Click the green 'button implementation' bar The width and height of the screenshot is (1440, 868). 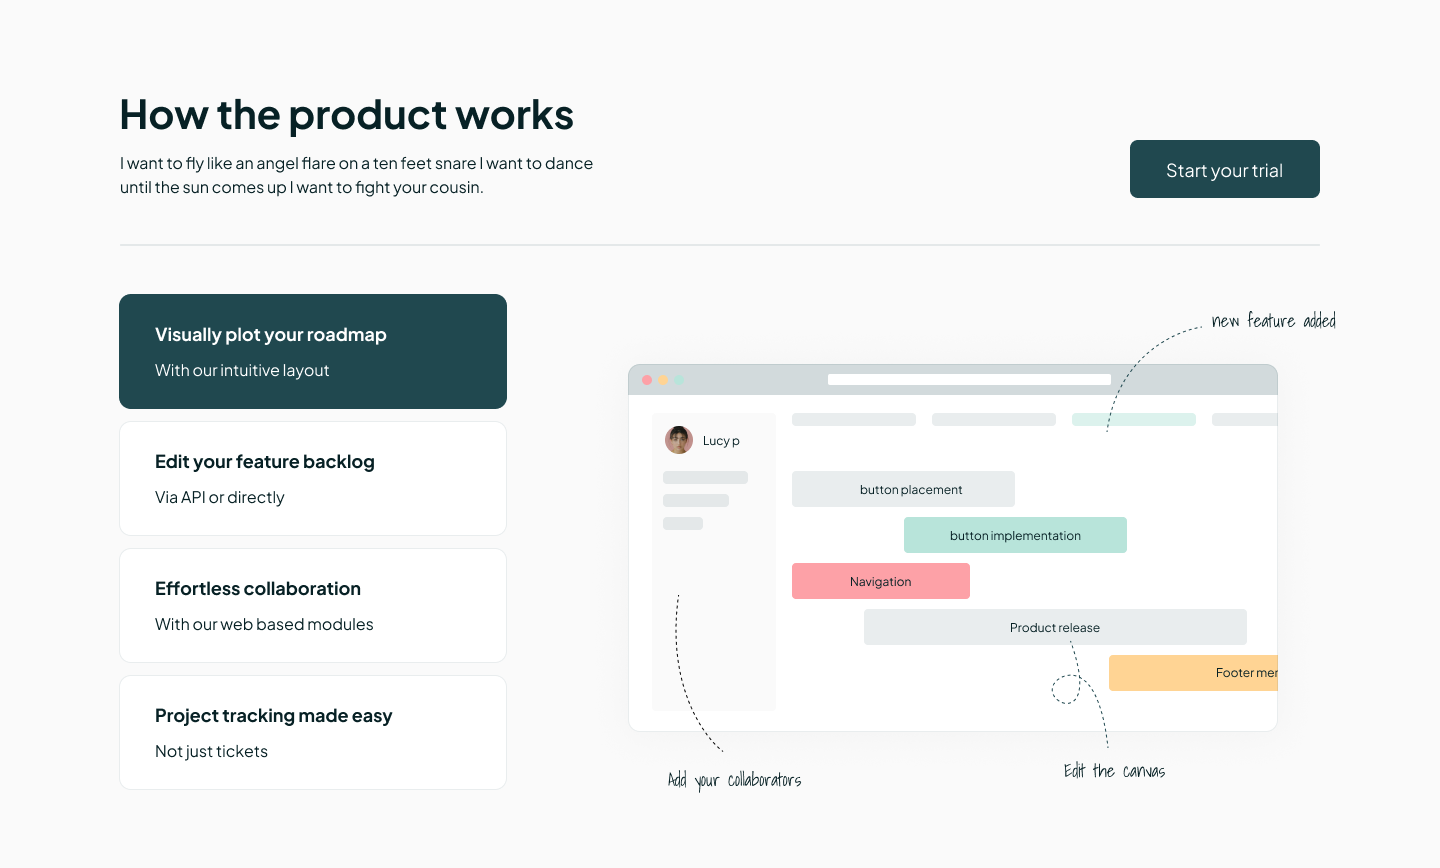tap(1015, 535)
